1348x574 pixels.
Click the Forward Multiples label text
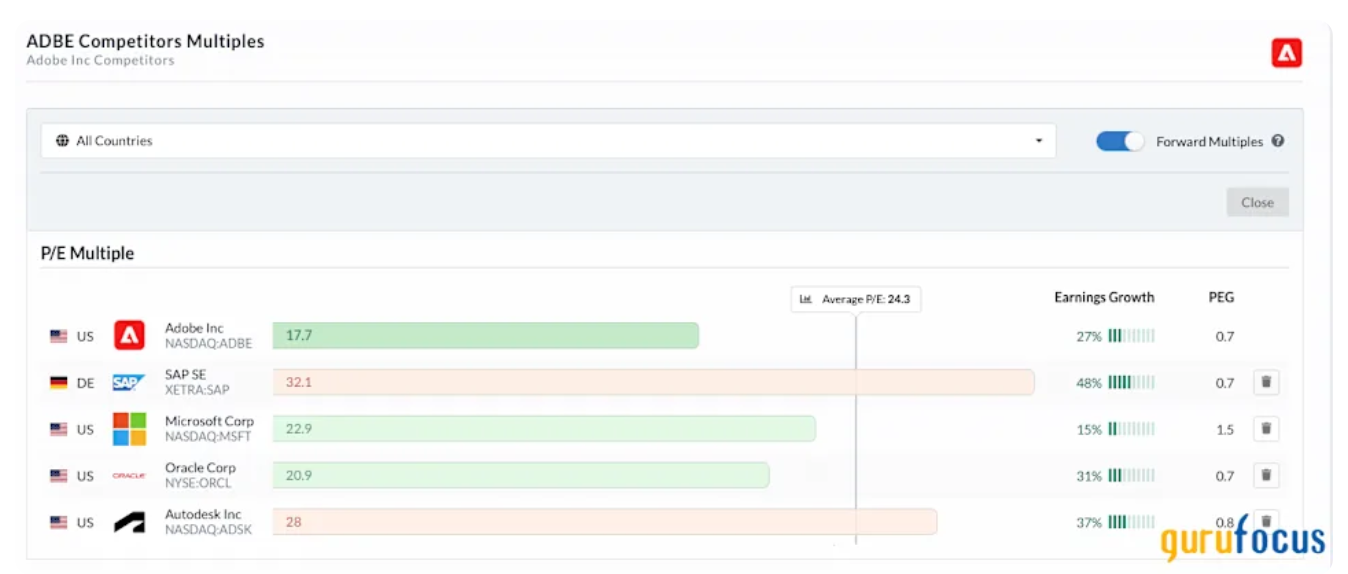tap(1209, 141)
